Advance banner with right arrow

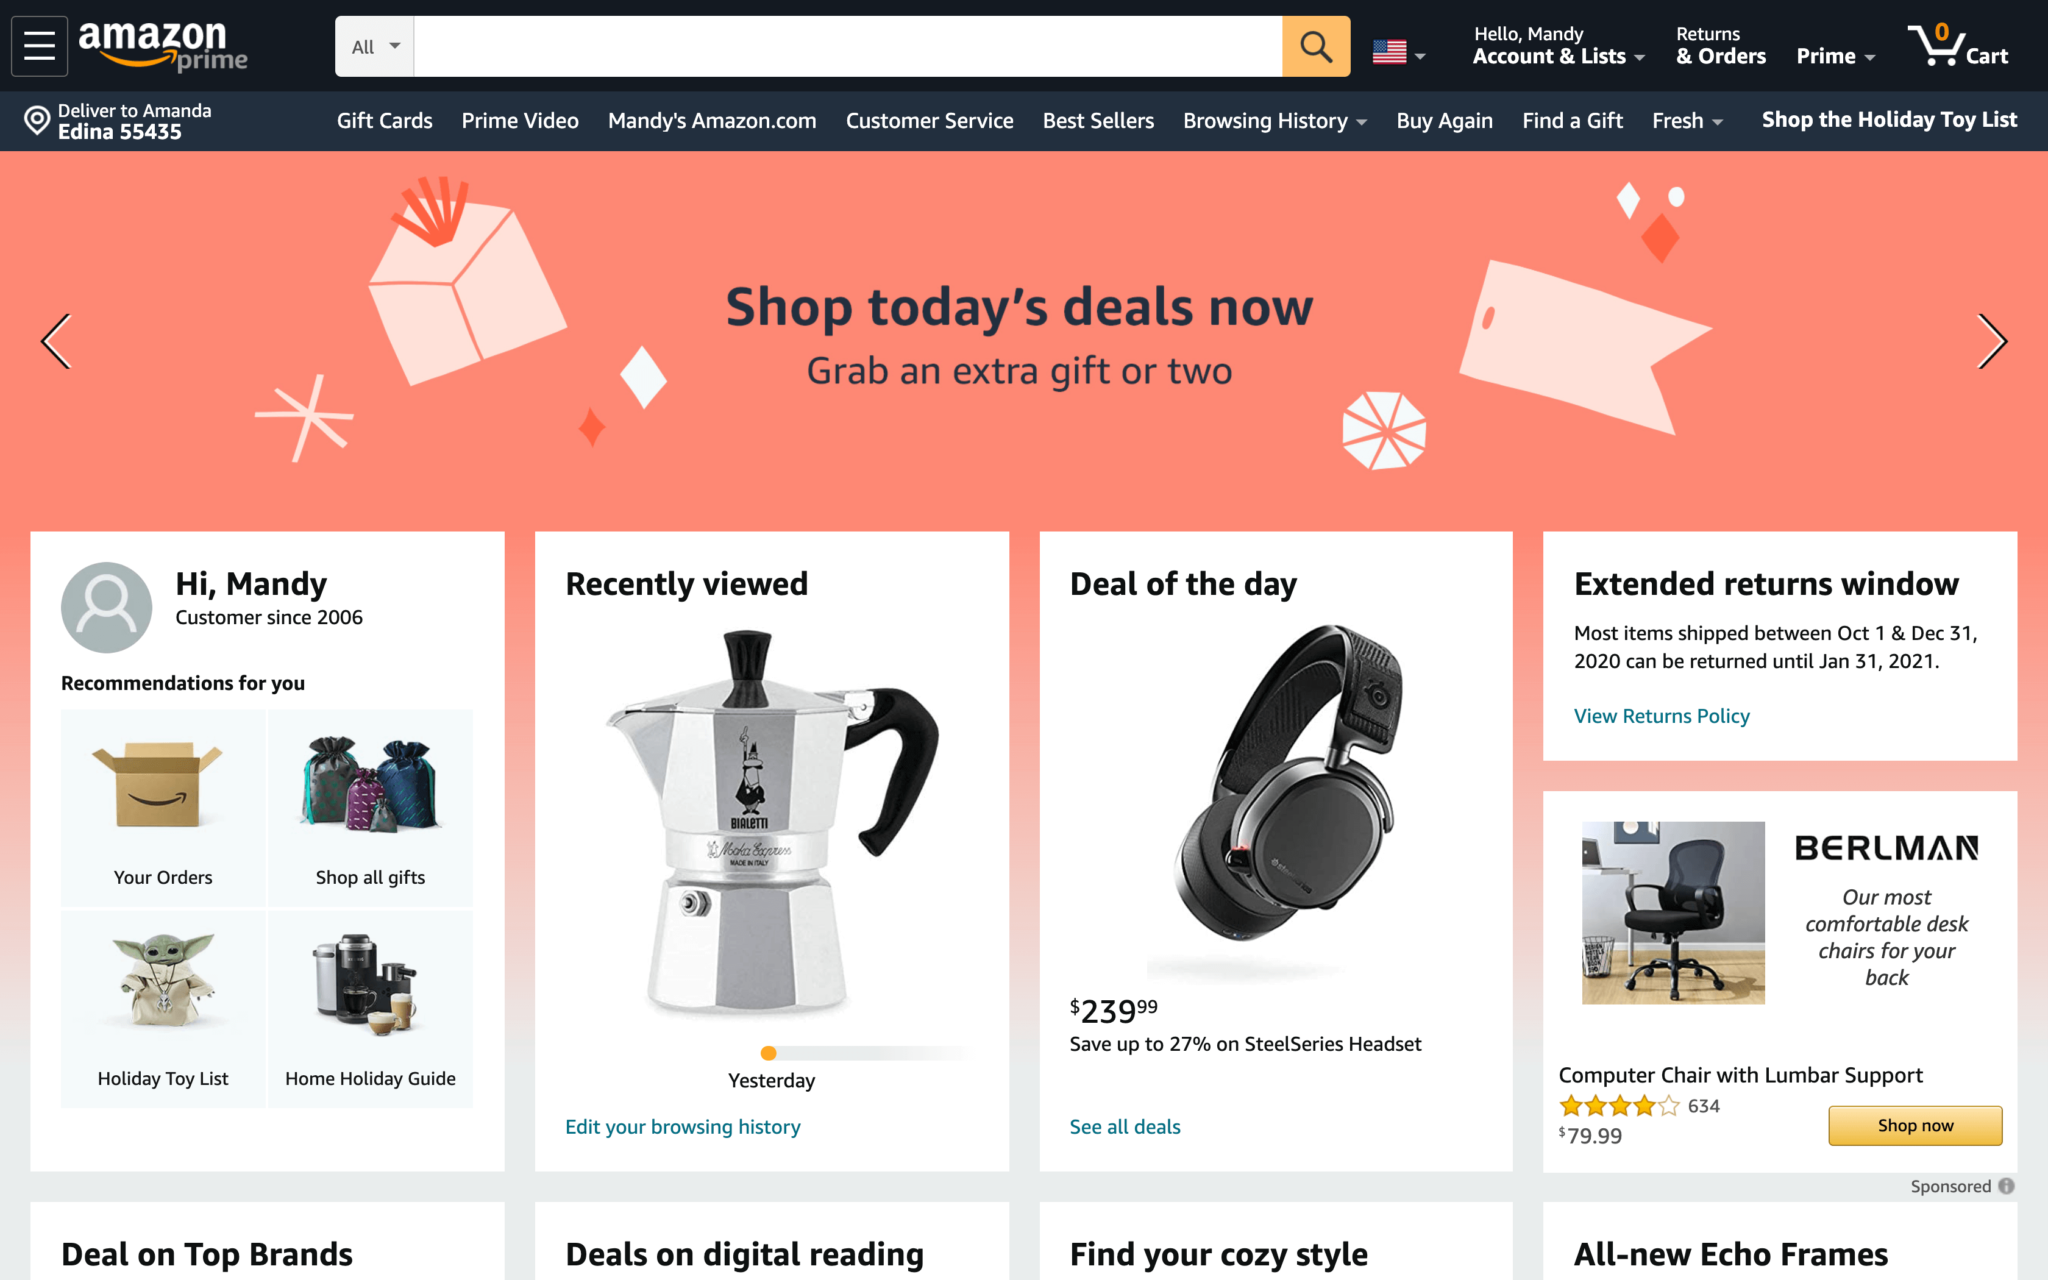[1992, 341]
